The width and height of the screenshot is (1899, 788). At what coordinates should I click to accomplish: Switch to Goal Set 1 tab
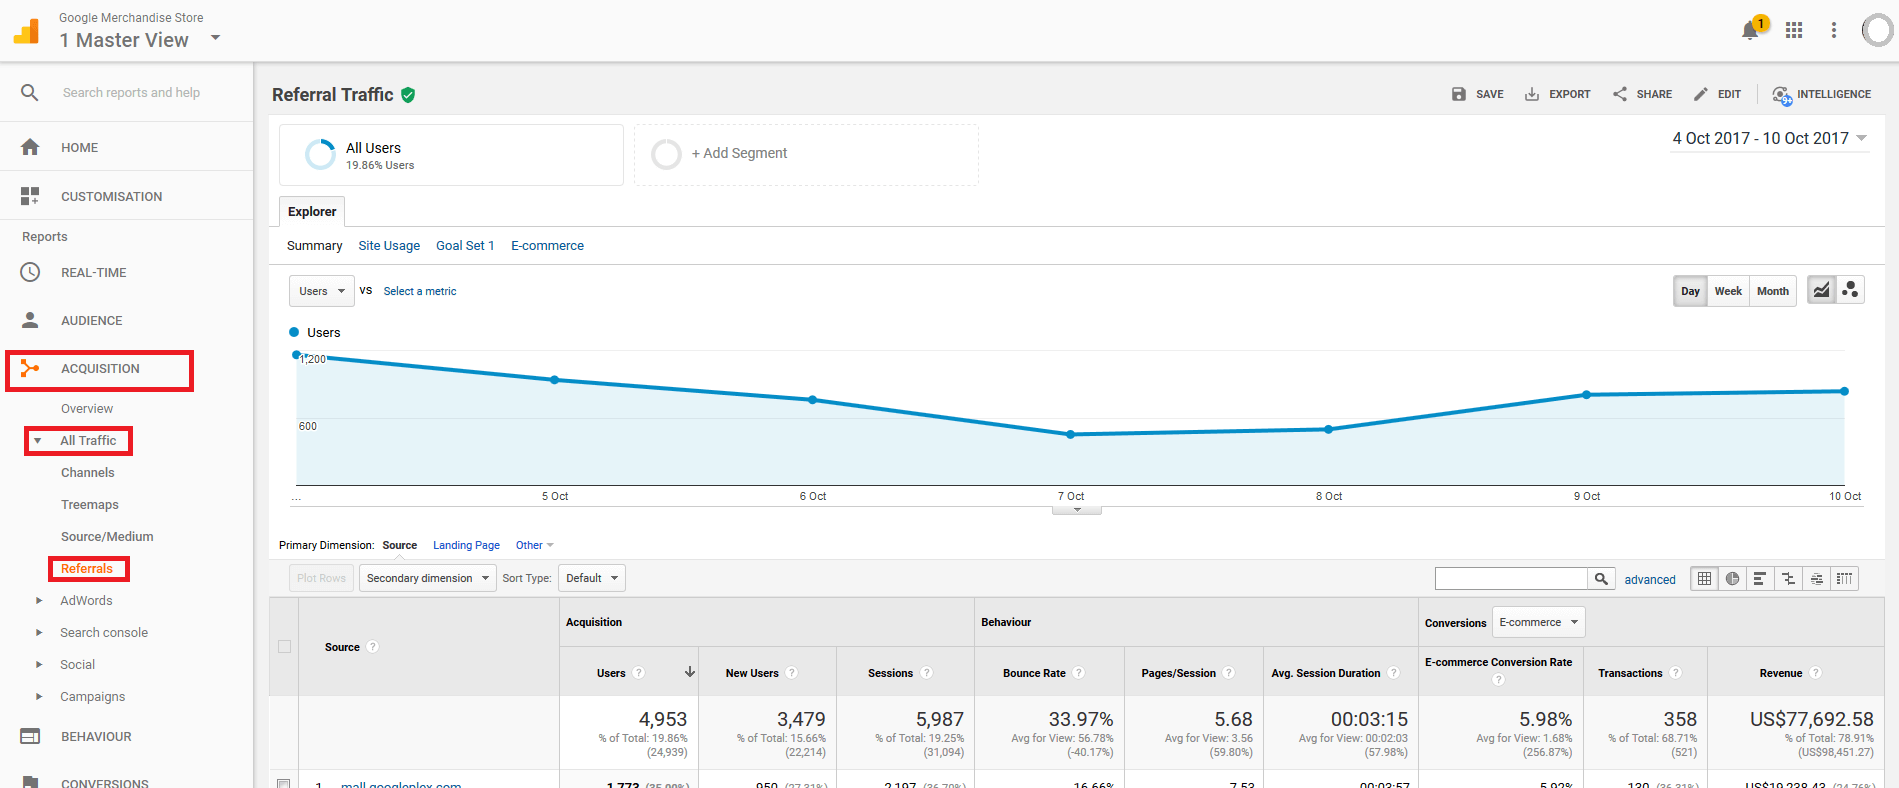[465, 245]
